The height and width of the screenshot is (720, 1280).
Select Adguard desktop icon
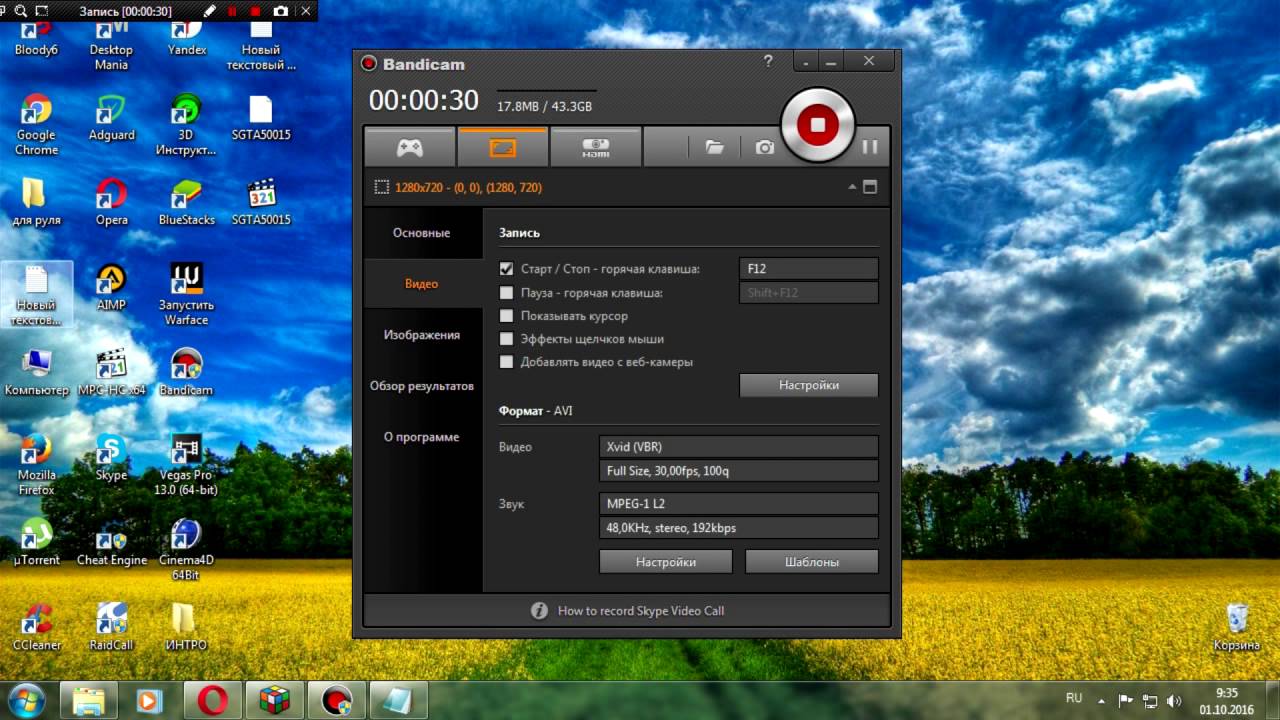coord(111,117)
